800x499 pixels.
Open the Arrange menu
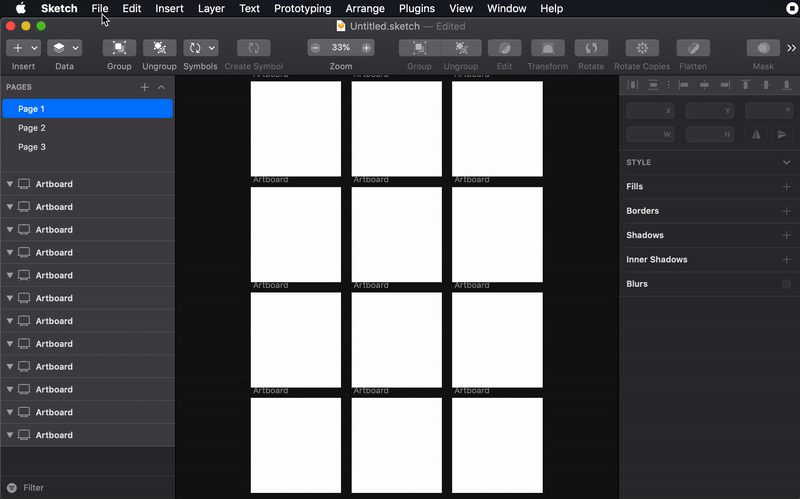coord(365,9)
